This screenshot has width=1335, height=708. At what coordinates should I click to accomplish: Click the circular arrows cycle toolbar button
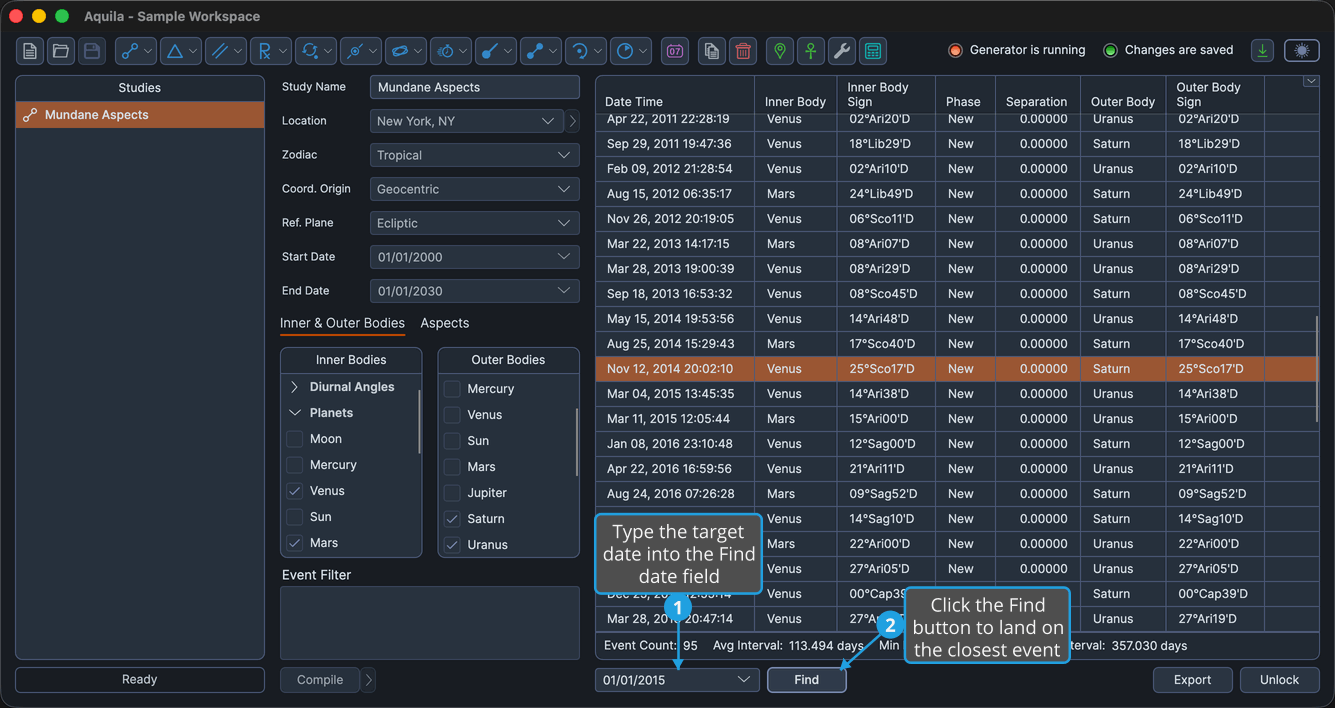click(316, 51)
